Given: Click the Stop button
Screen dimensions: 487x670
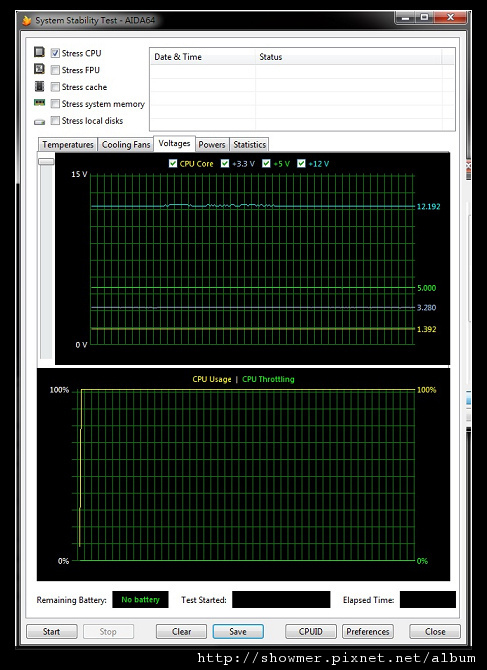Looking at the screenshot, I should [x=108, y=632].
